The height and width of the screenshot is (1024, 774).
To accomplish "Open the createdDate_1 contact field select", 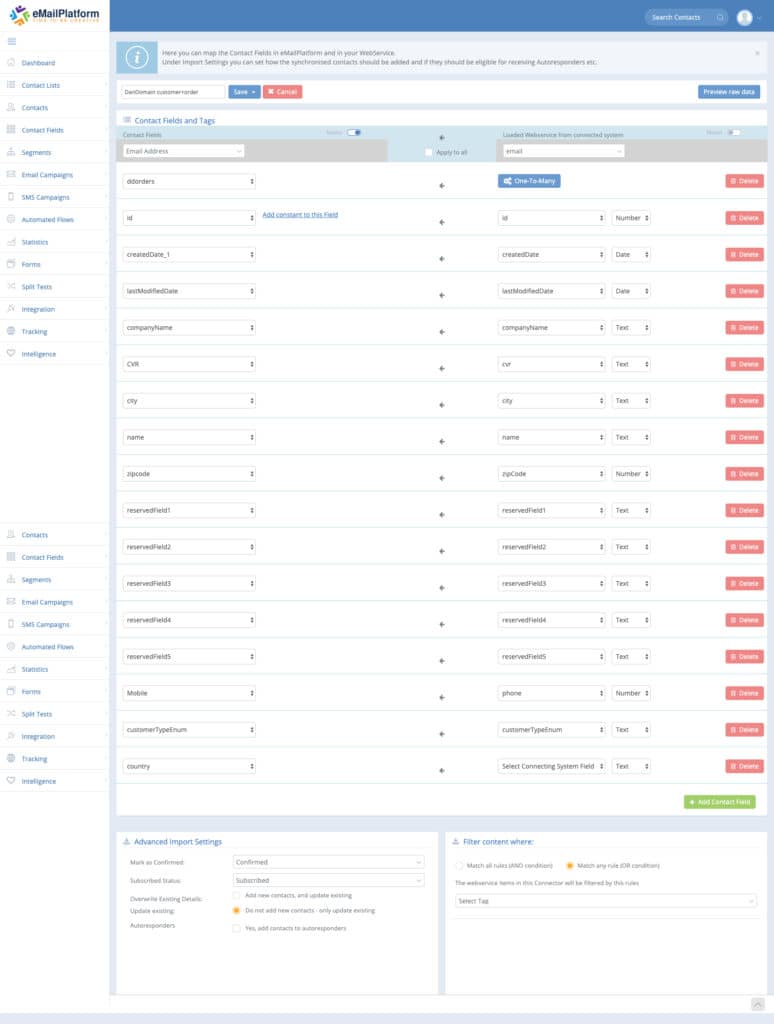I will (189, 255).
